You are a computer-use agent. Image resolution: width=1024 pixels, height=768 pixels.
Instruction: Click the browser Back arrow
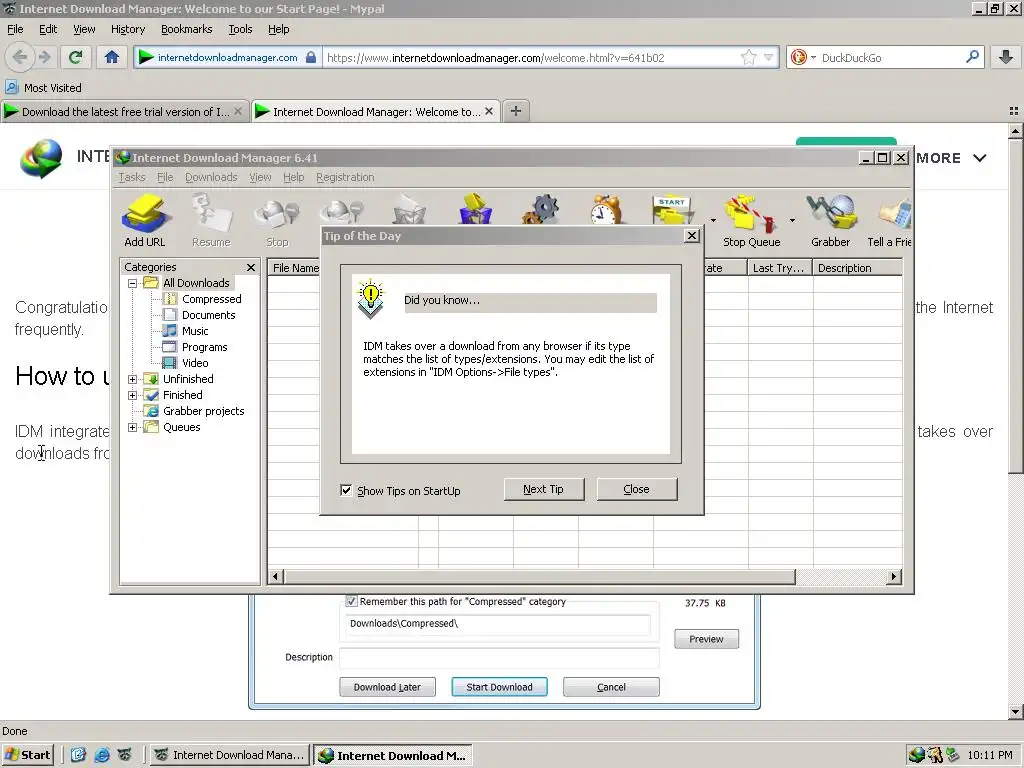click(20, 57)
